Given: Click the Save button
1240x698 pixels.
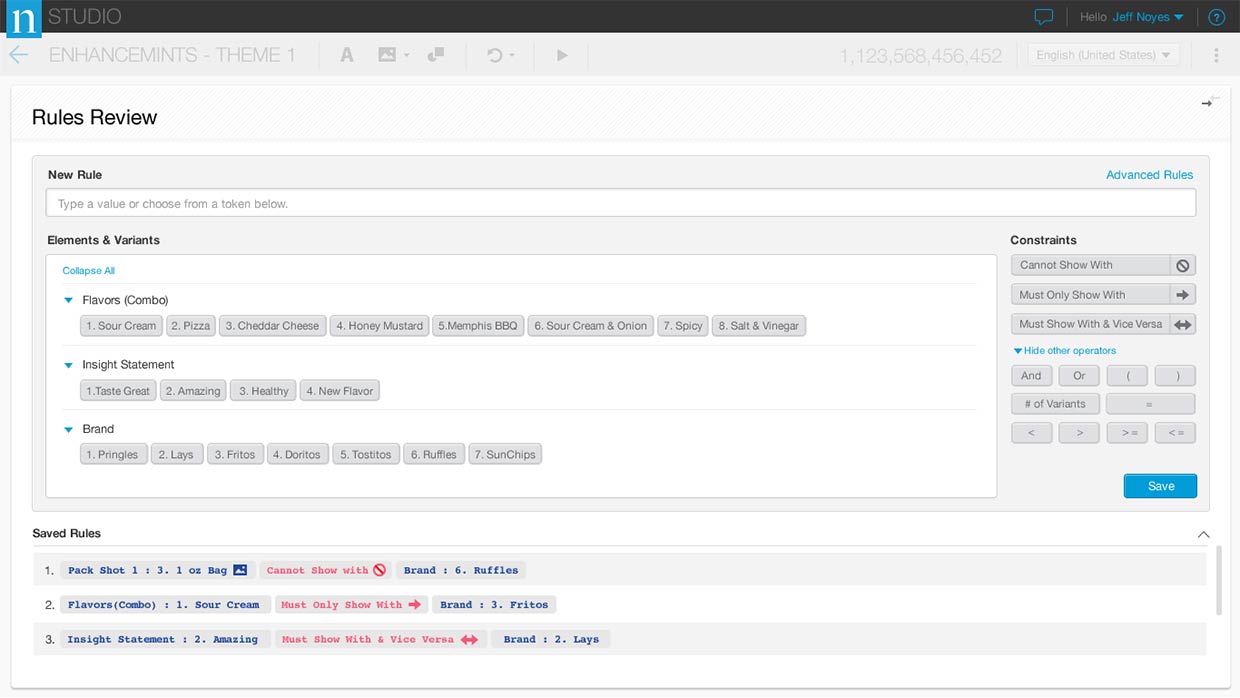Looking at the screenshot, I should point(1160,486).
